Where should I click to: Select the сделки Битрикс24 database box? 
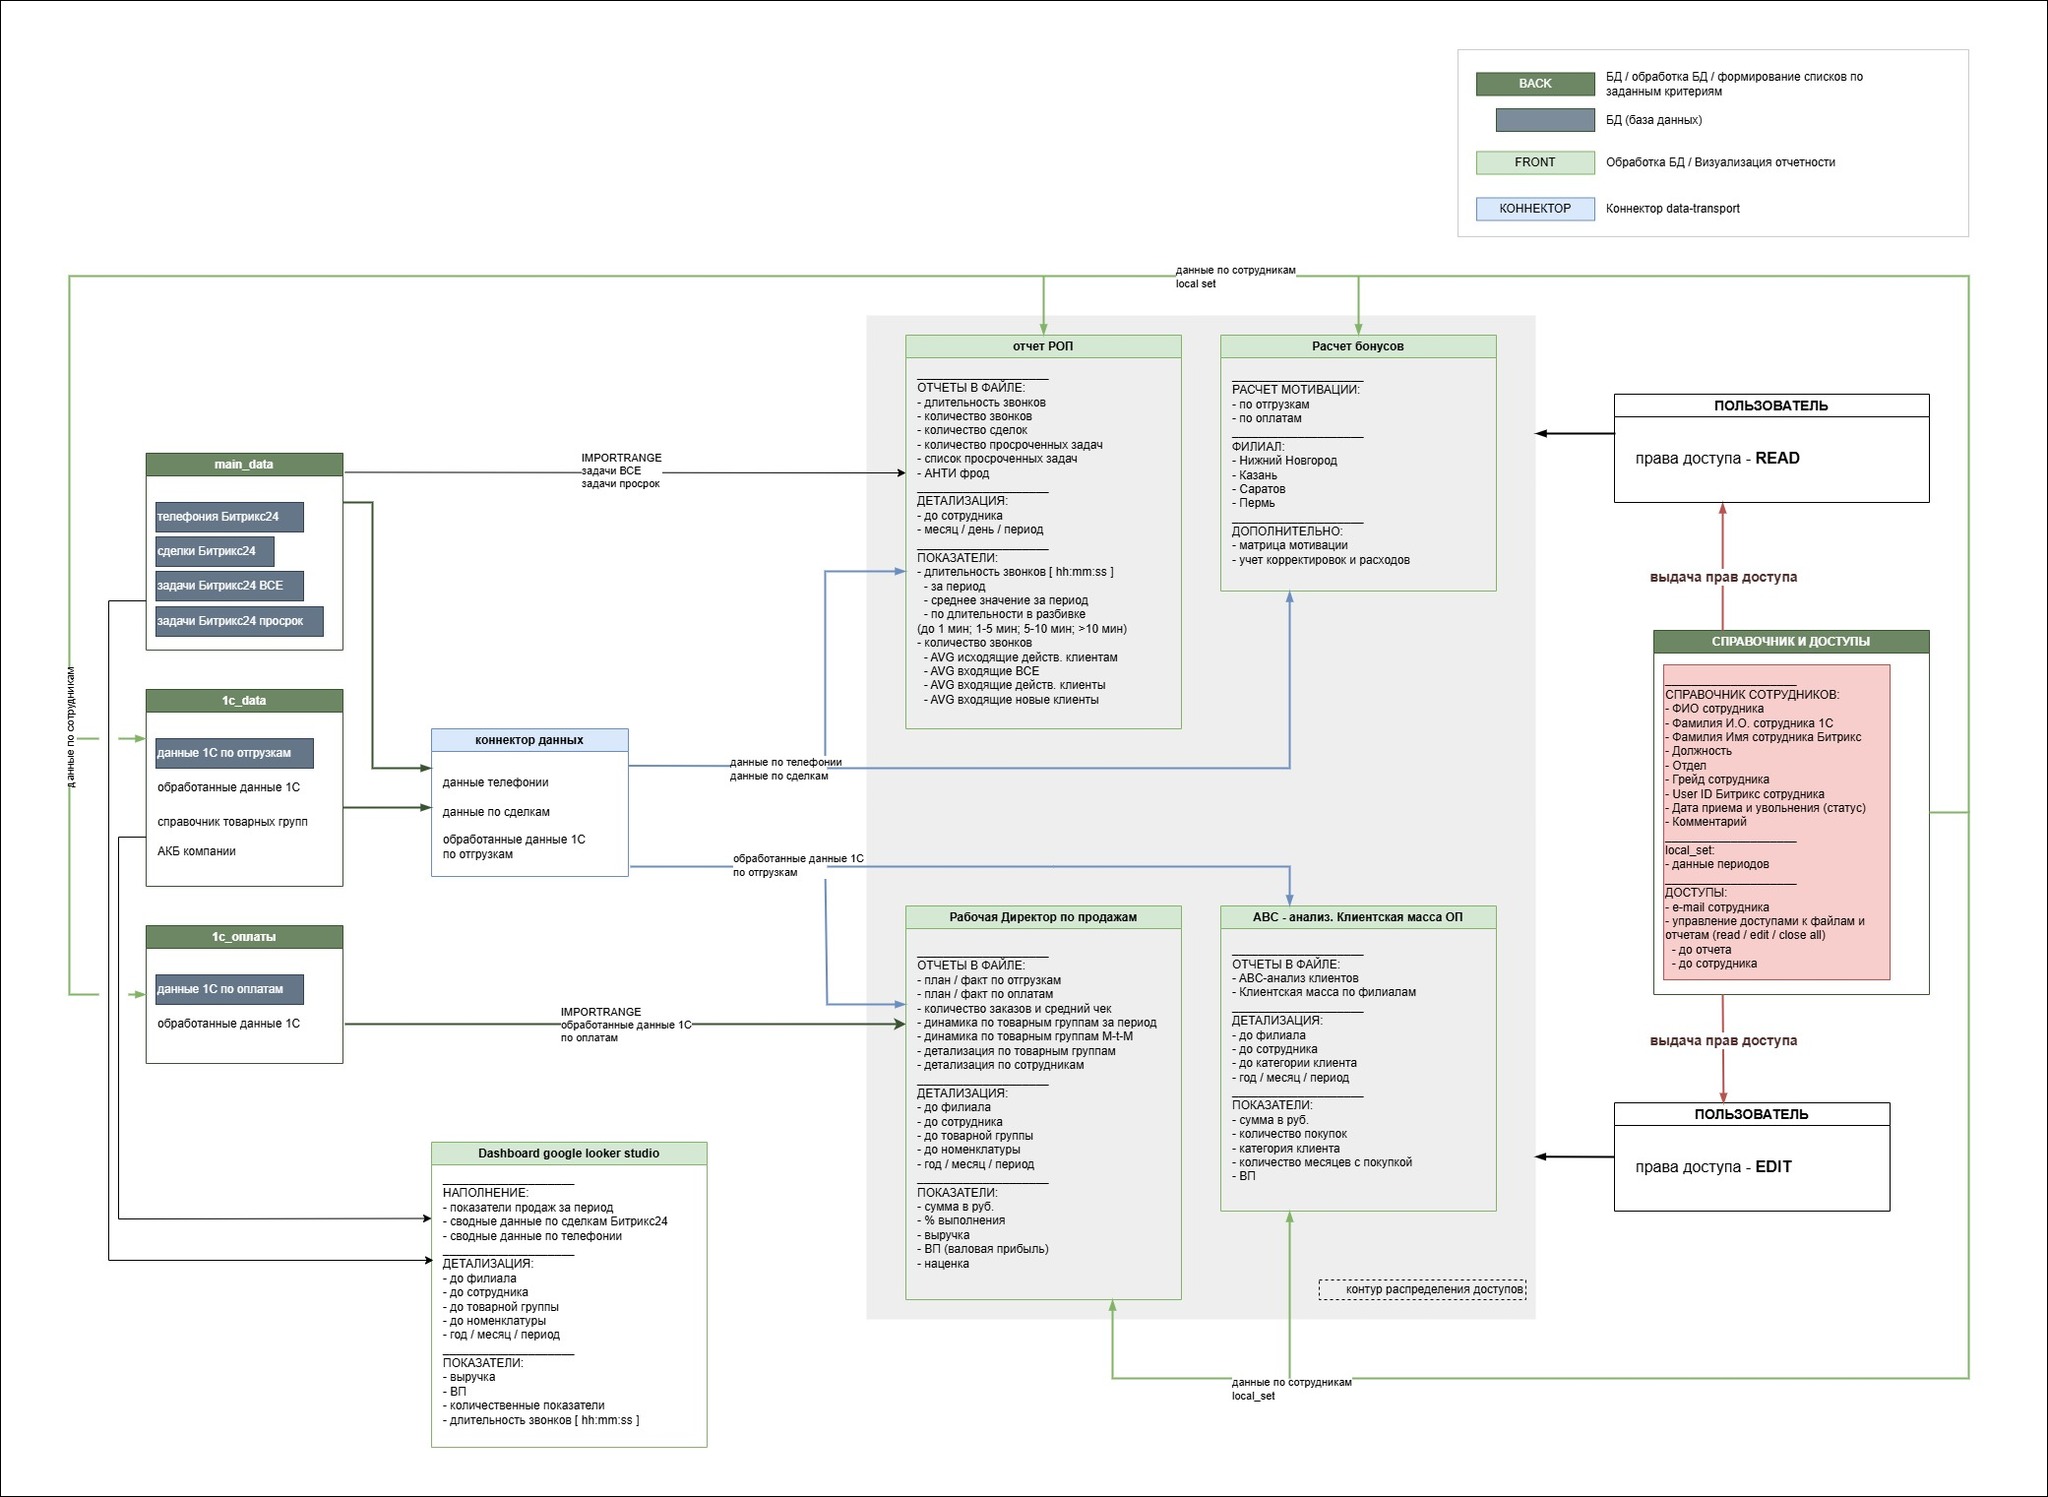point(214,551)
